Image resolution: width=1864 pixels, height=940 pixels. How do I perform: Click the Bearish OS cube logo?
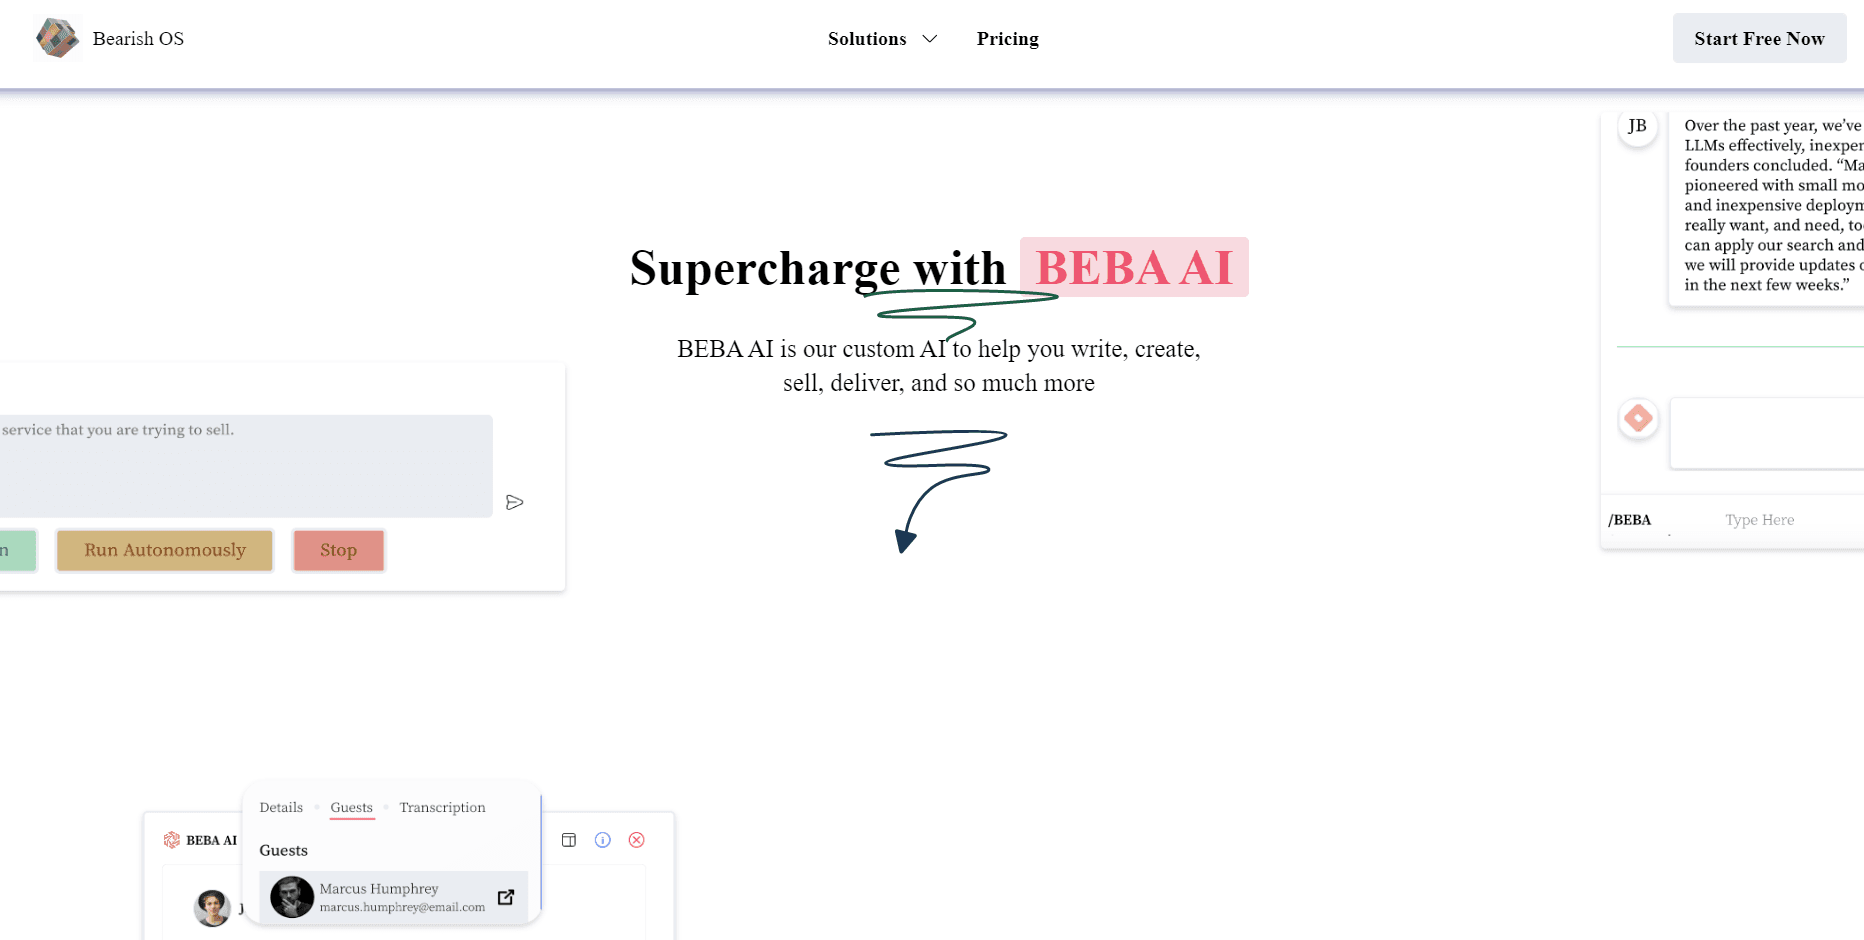[x=57, y=39]
